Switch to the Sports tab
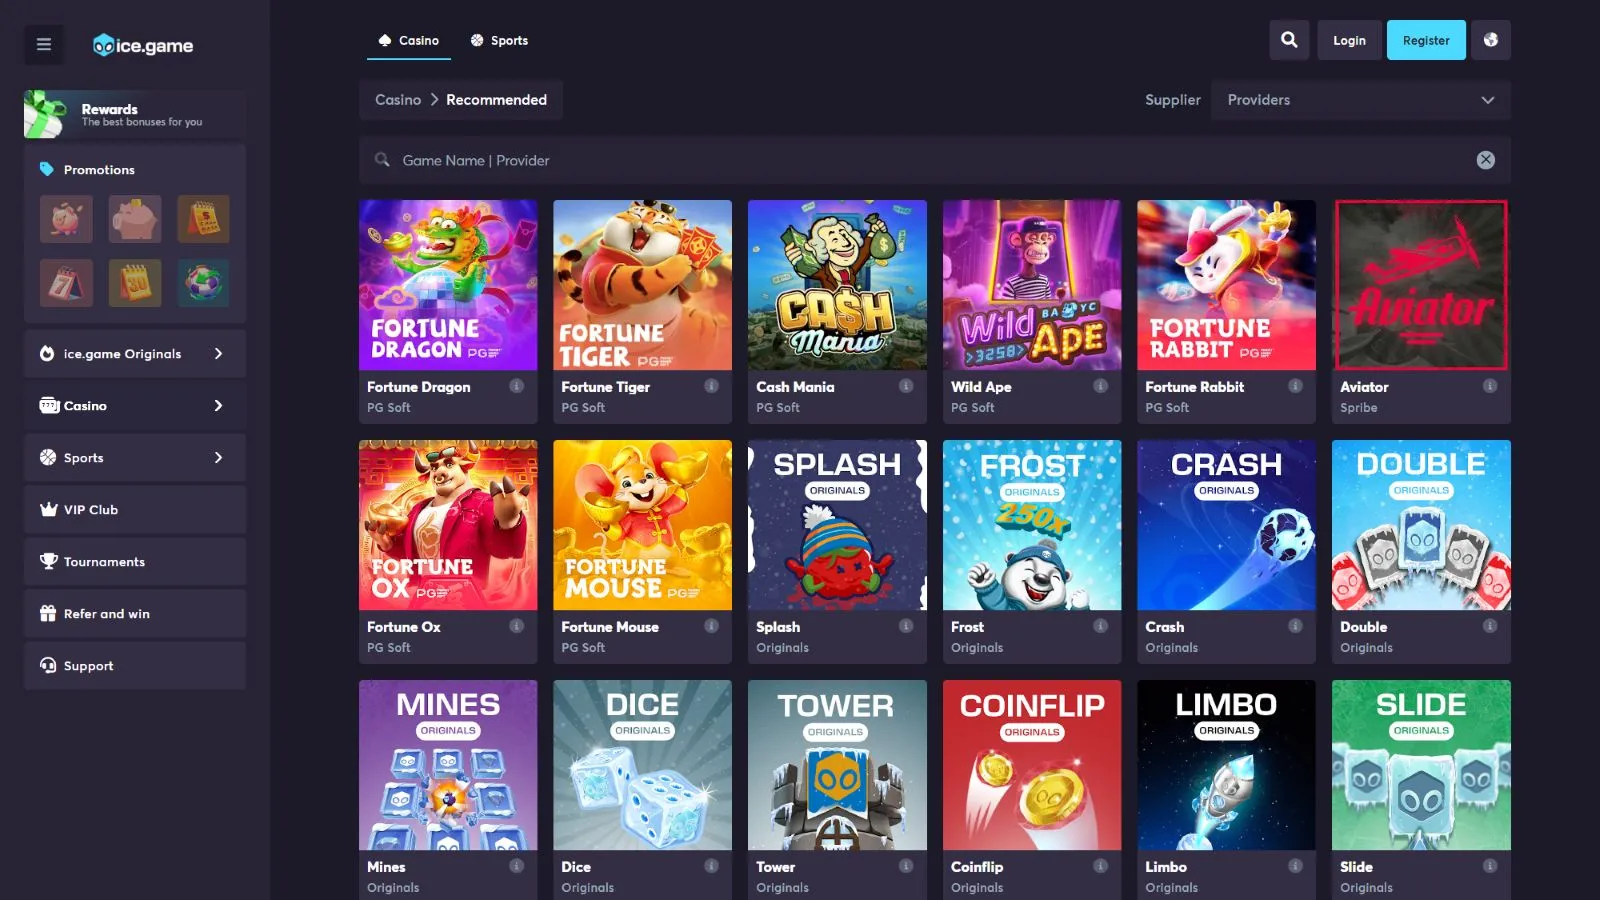 (499, 41)
